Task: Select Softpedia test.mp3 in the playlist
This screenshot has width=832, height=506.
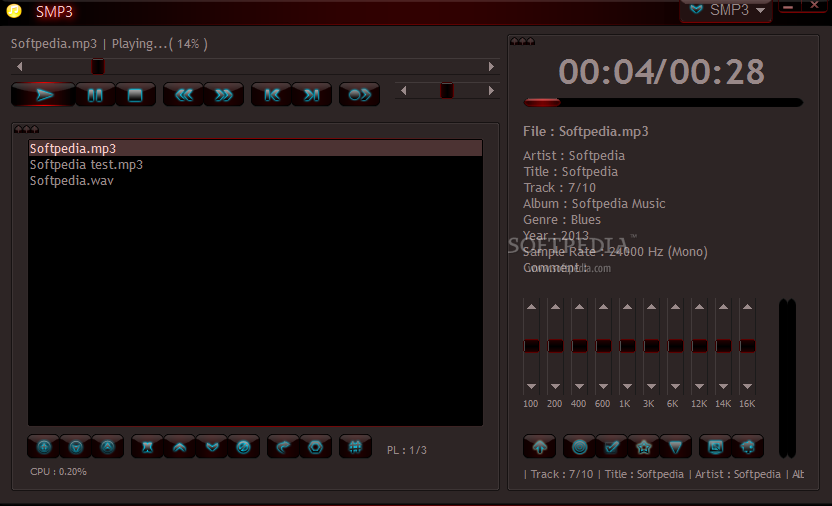Action: (x=255, y=164)
